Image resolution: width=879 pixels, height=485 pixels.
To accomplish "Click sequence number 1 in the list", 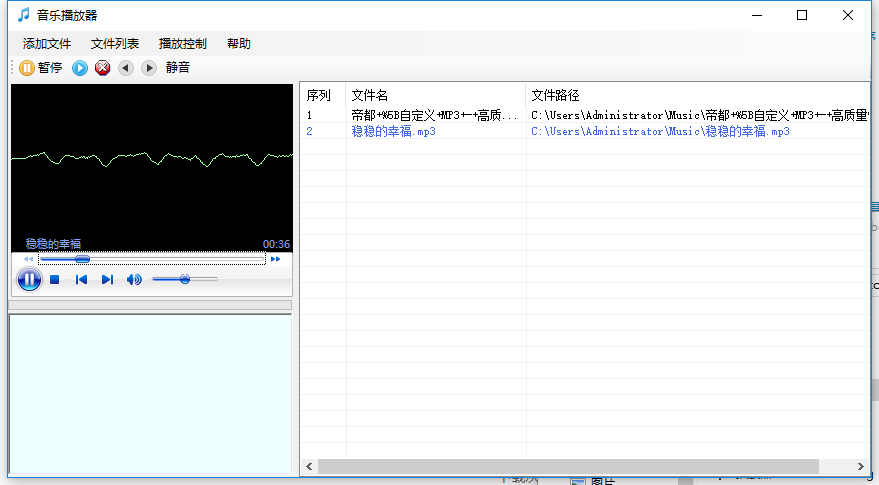I will (x=309, y=116).
